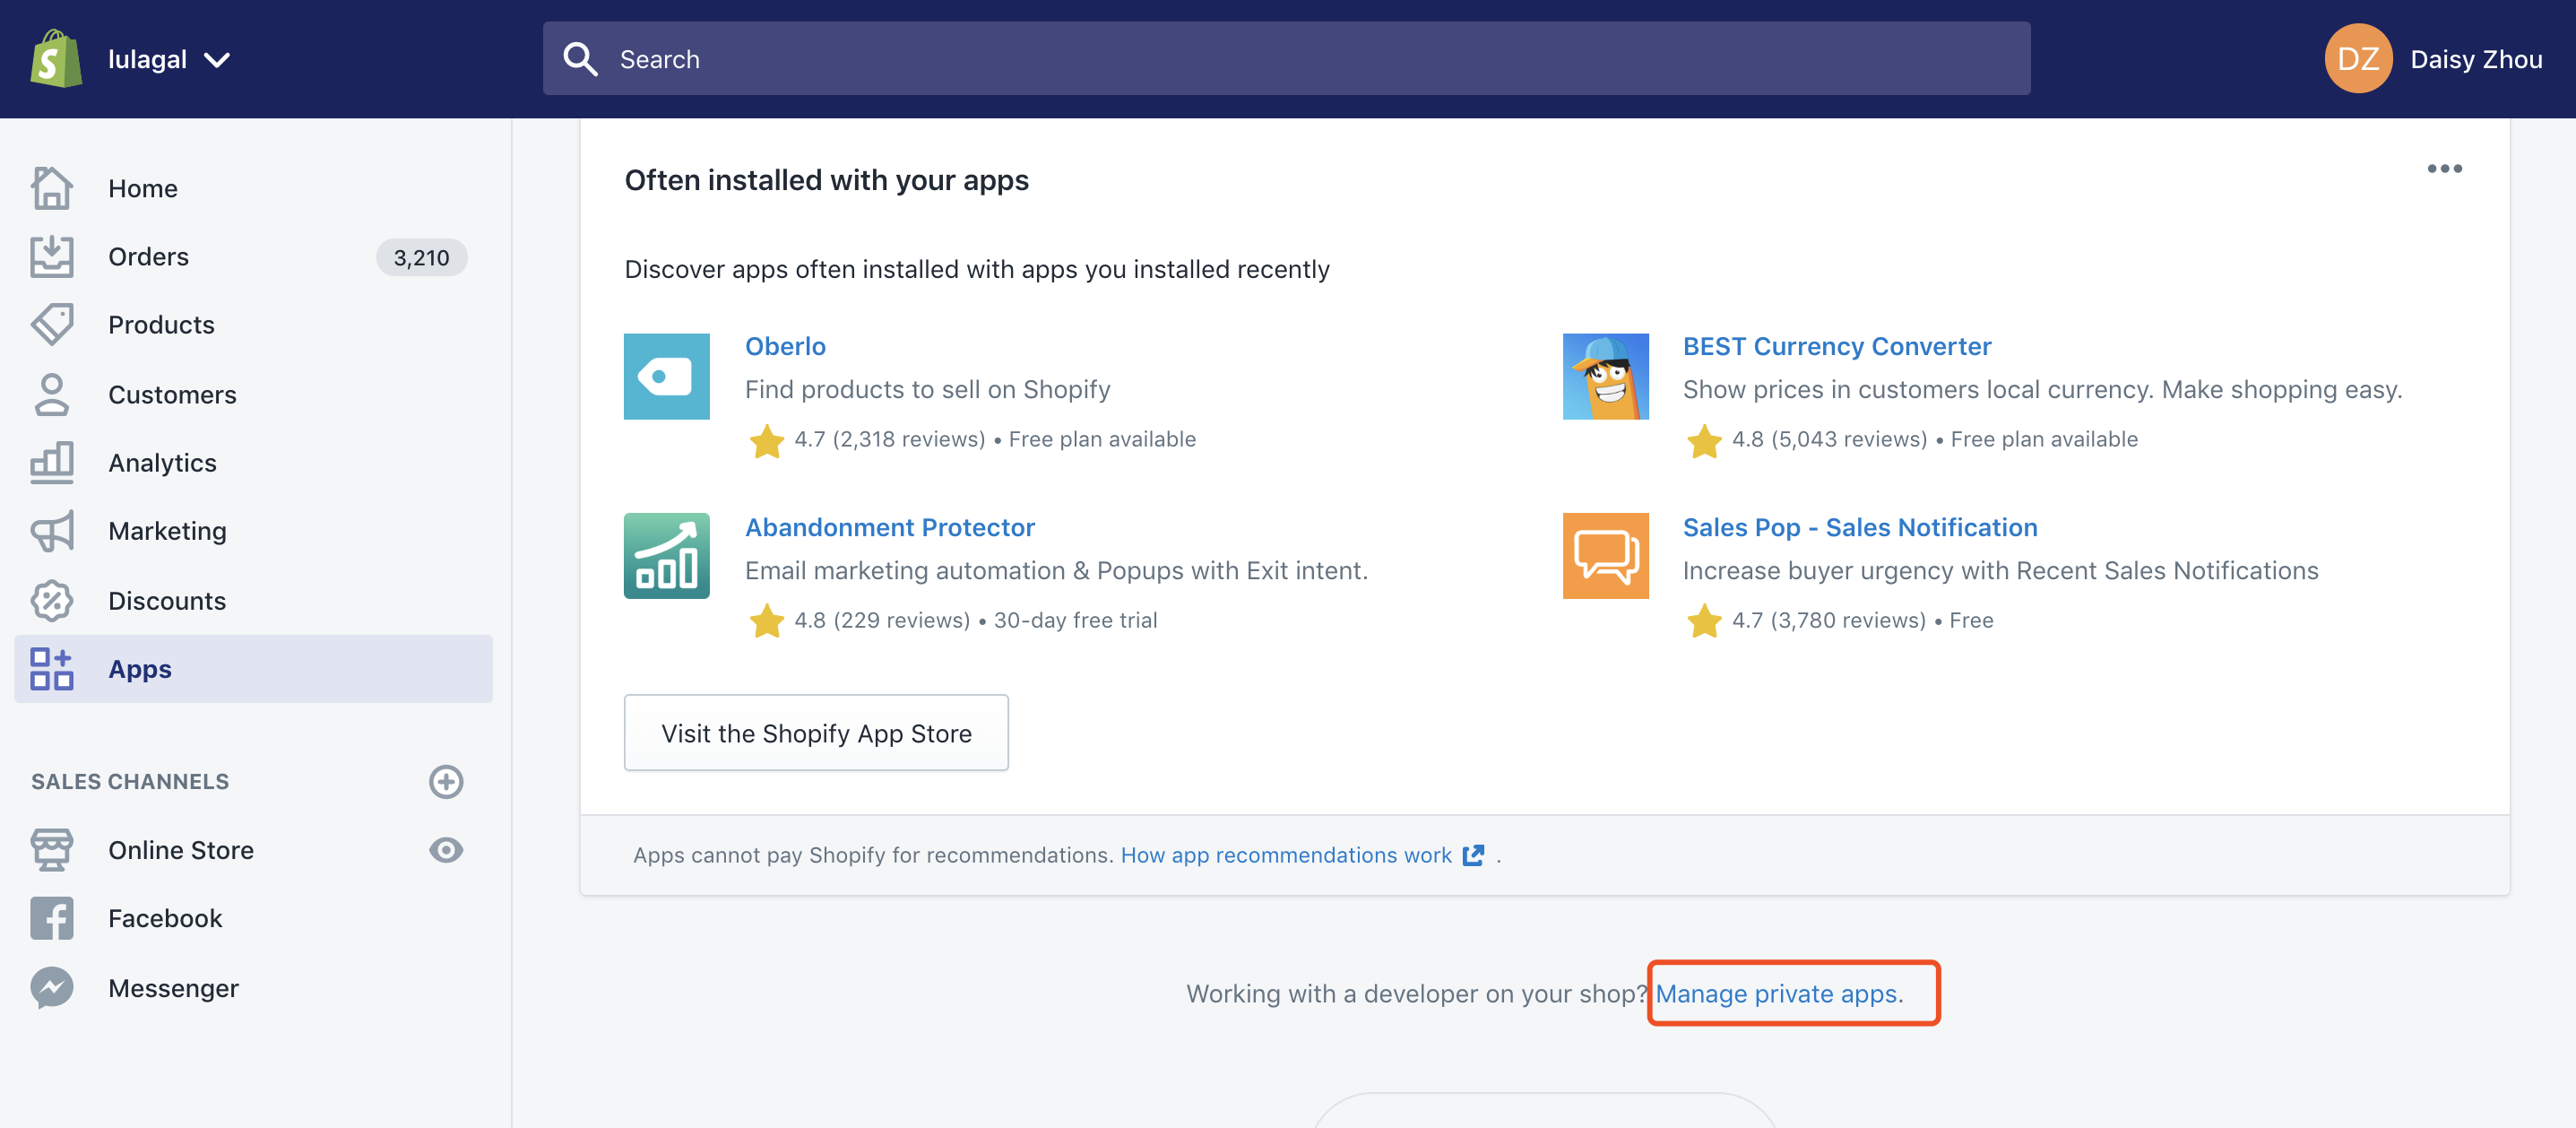Click 4.7 (2,318 reviews) text
Image resolution: width=2576 pixels, height=1128 pixels.
[x=890, y=439]
